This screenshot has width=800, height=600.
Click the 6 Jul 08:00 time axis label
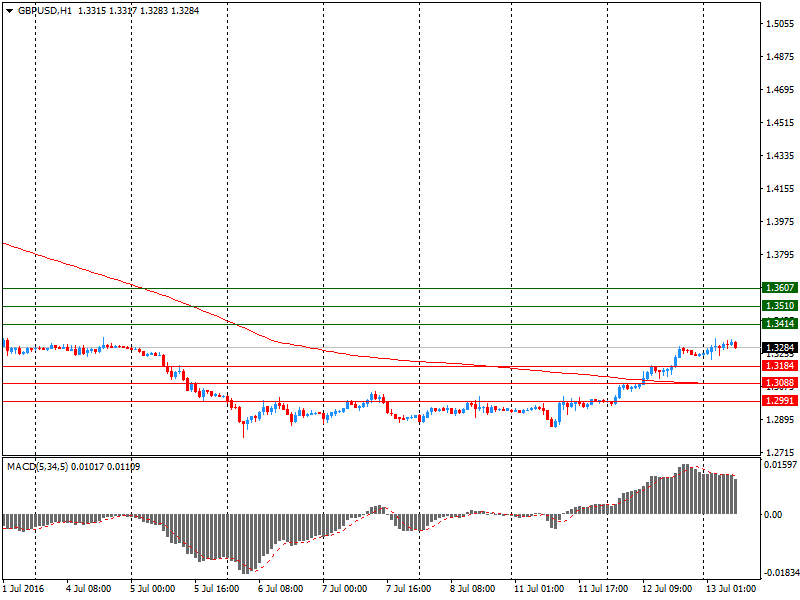tap(281, 589)
